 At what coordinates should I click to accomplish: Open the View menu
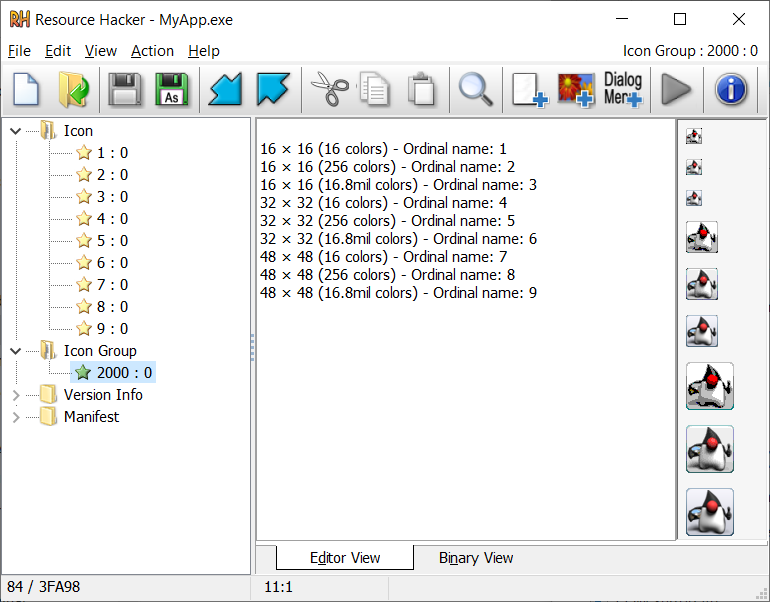101,51
